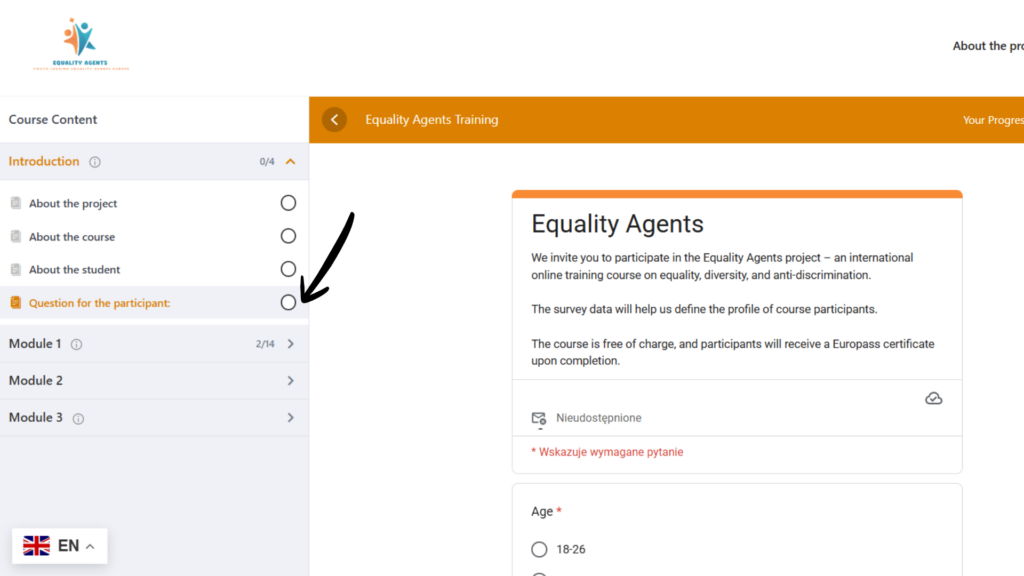
Task: Collapse the Introduction section chevron
Action: pyautogui.click(x=290, y=161)
